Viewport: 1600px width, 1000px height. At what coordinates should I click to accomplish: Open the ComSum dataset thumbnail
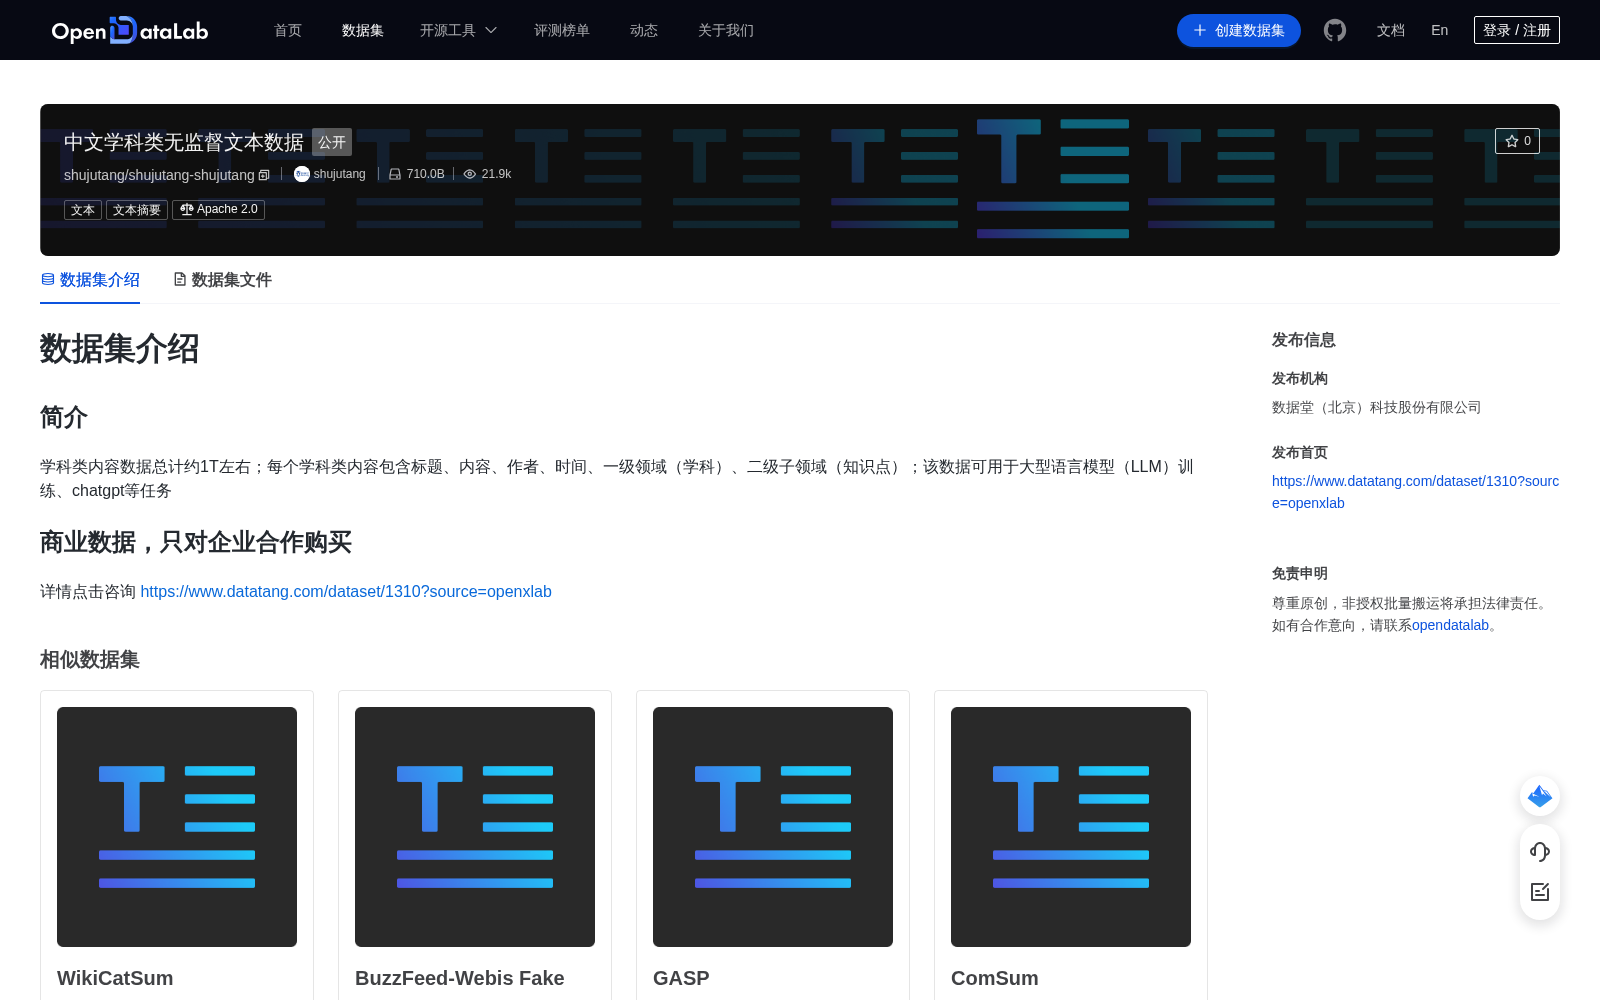1071,827
